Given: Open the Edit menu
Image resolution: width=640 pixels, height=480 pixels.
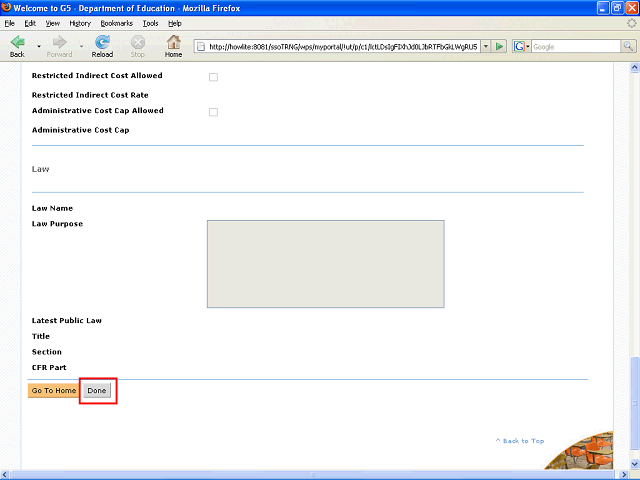Looking at the screenshot, I should [x=30, y=23].
